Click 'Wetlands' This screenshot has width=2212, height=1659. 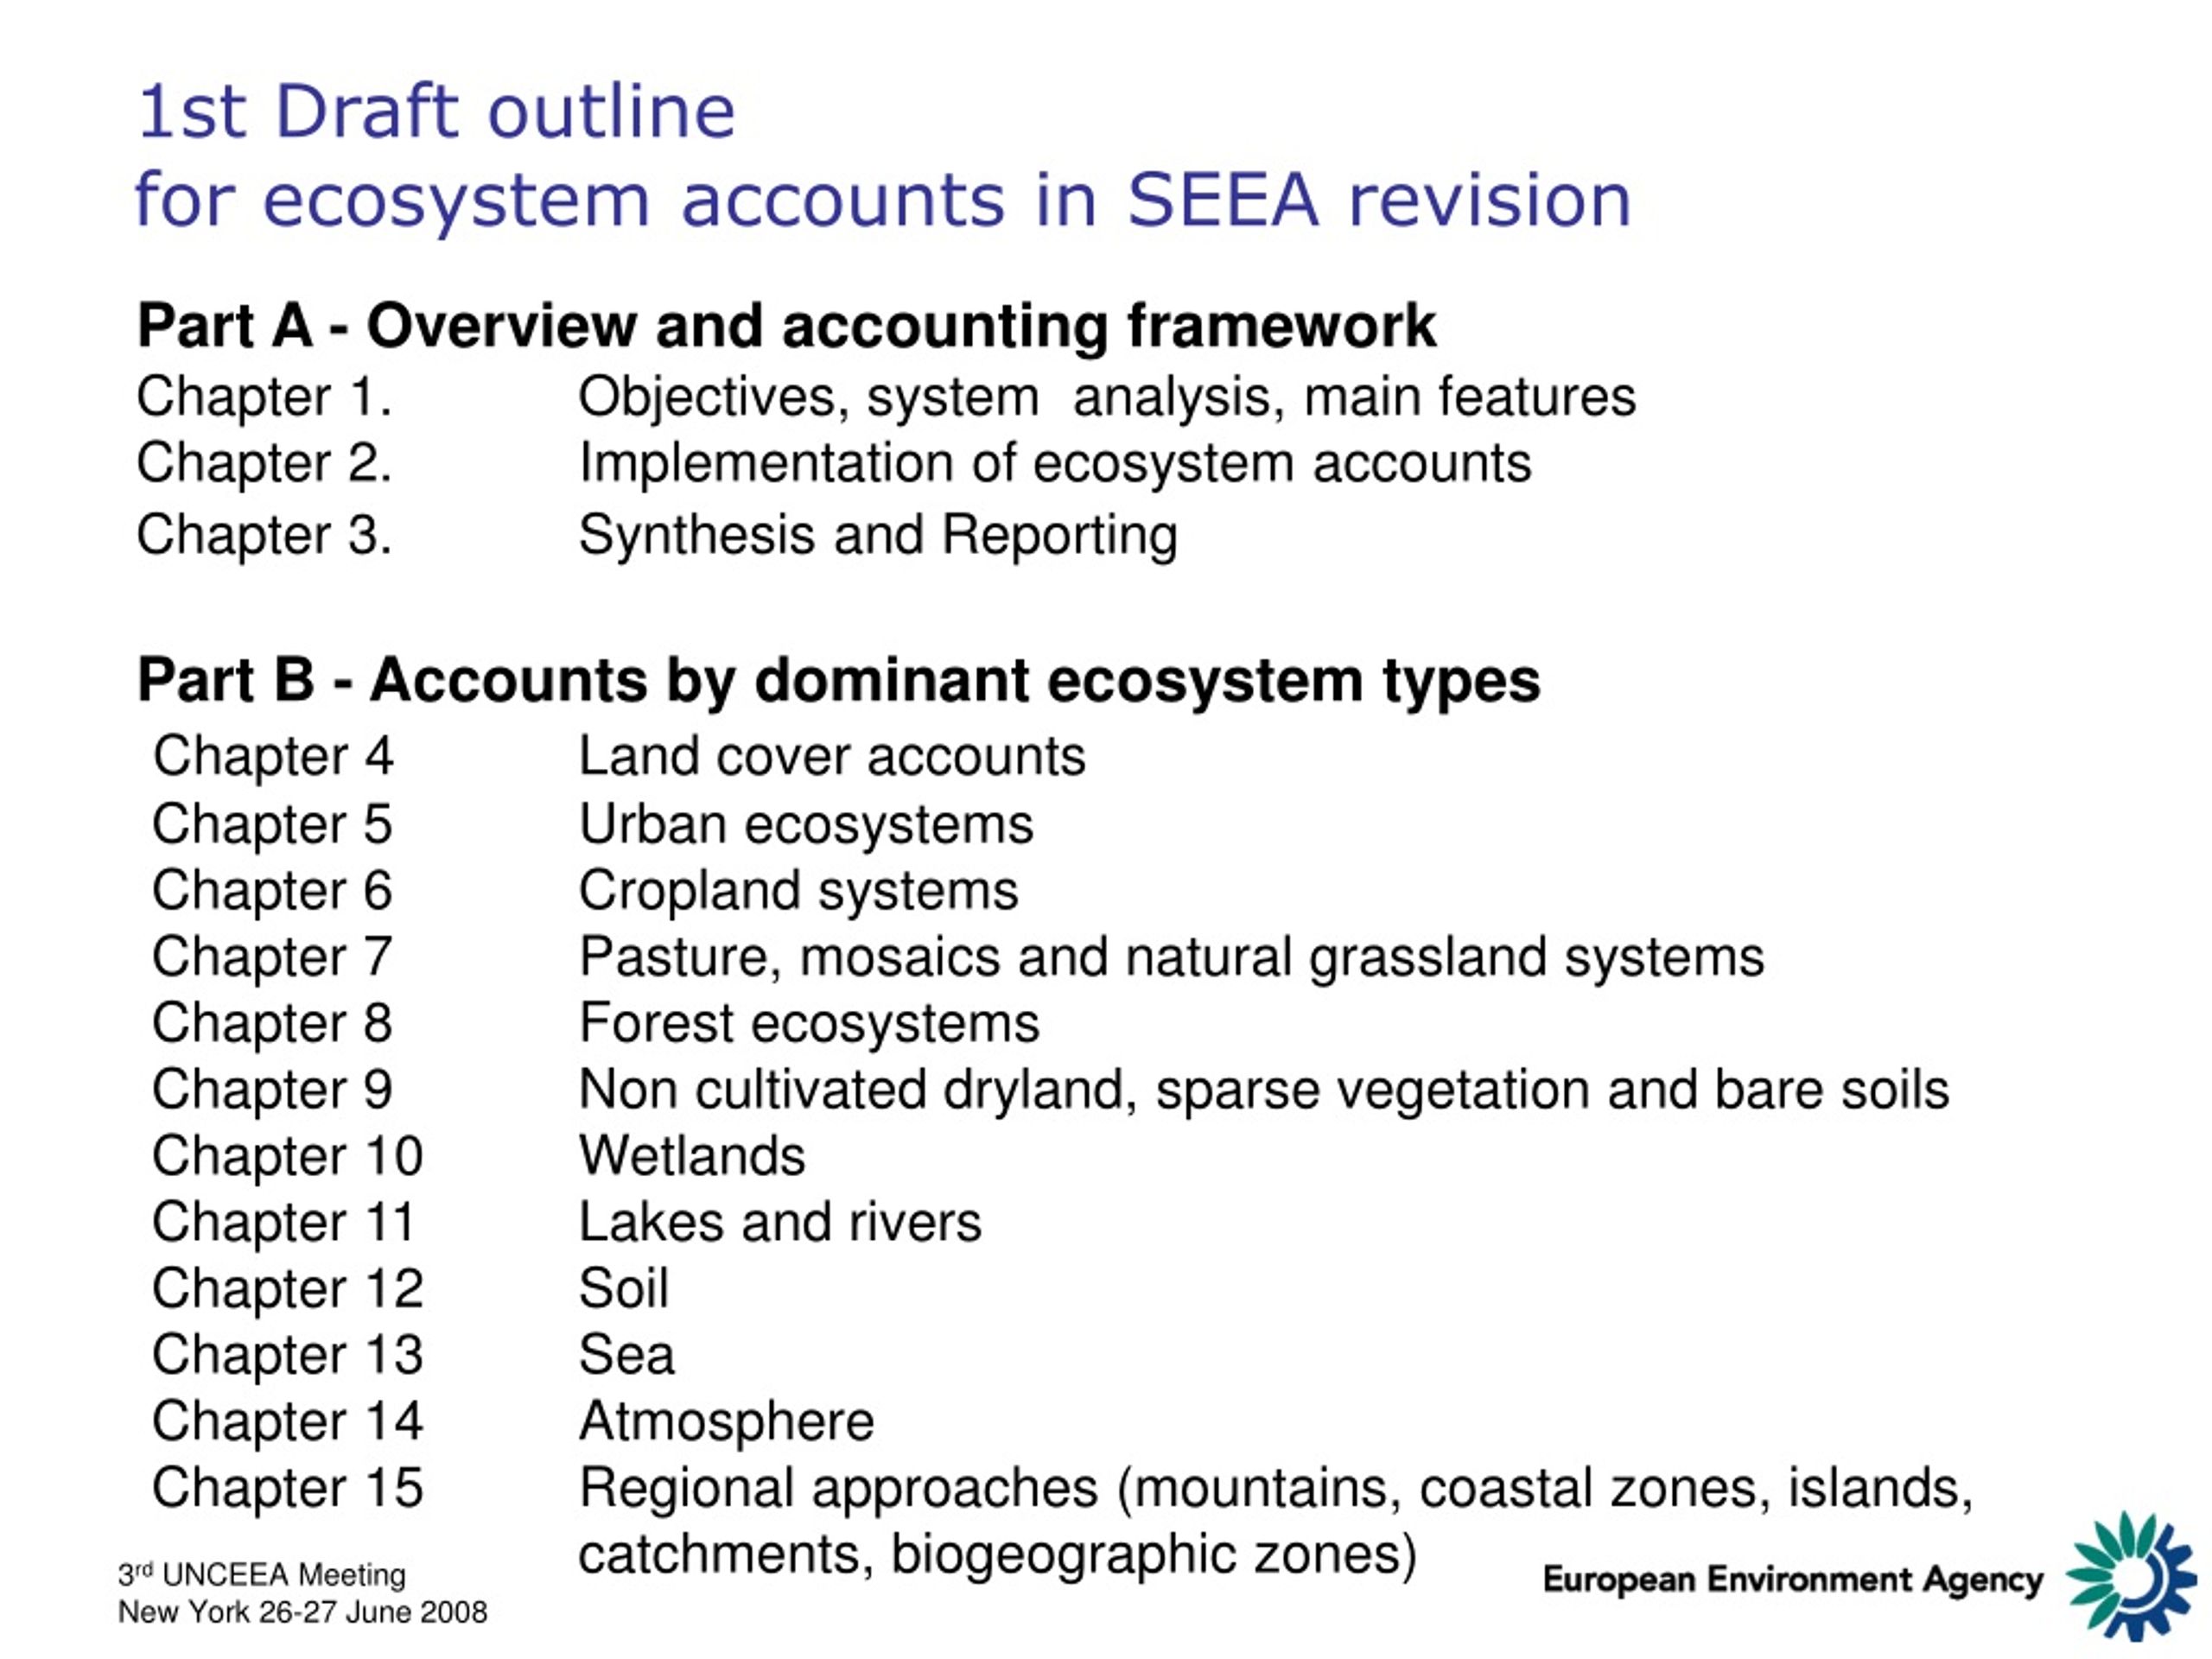click(x=692, y=1157)
